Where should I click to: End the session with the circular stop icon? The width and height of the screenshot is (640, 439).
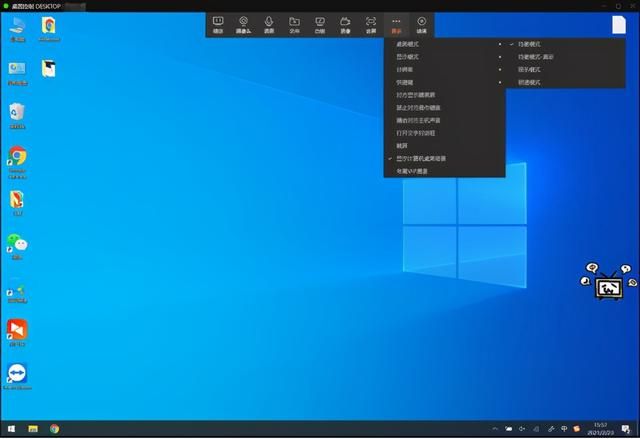pos(422,24)
